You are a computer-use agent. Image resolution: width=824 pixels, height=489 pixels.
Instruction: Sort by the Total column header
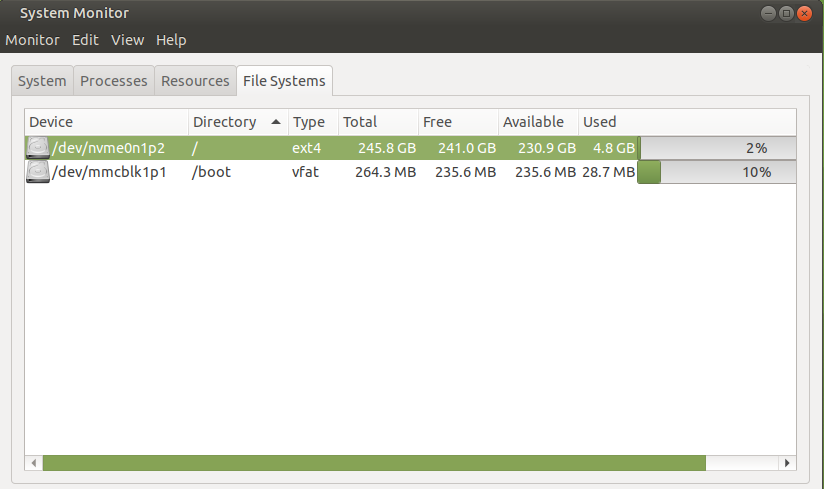[x=377, y=122]
